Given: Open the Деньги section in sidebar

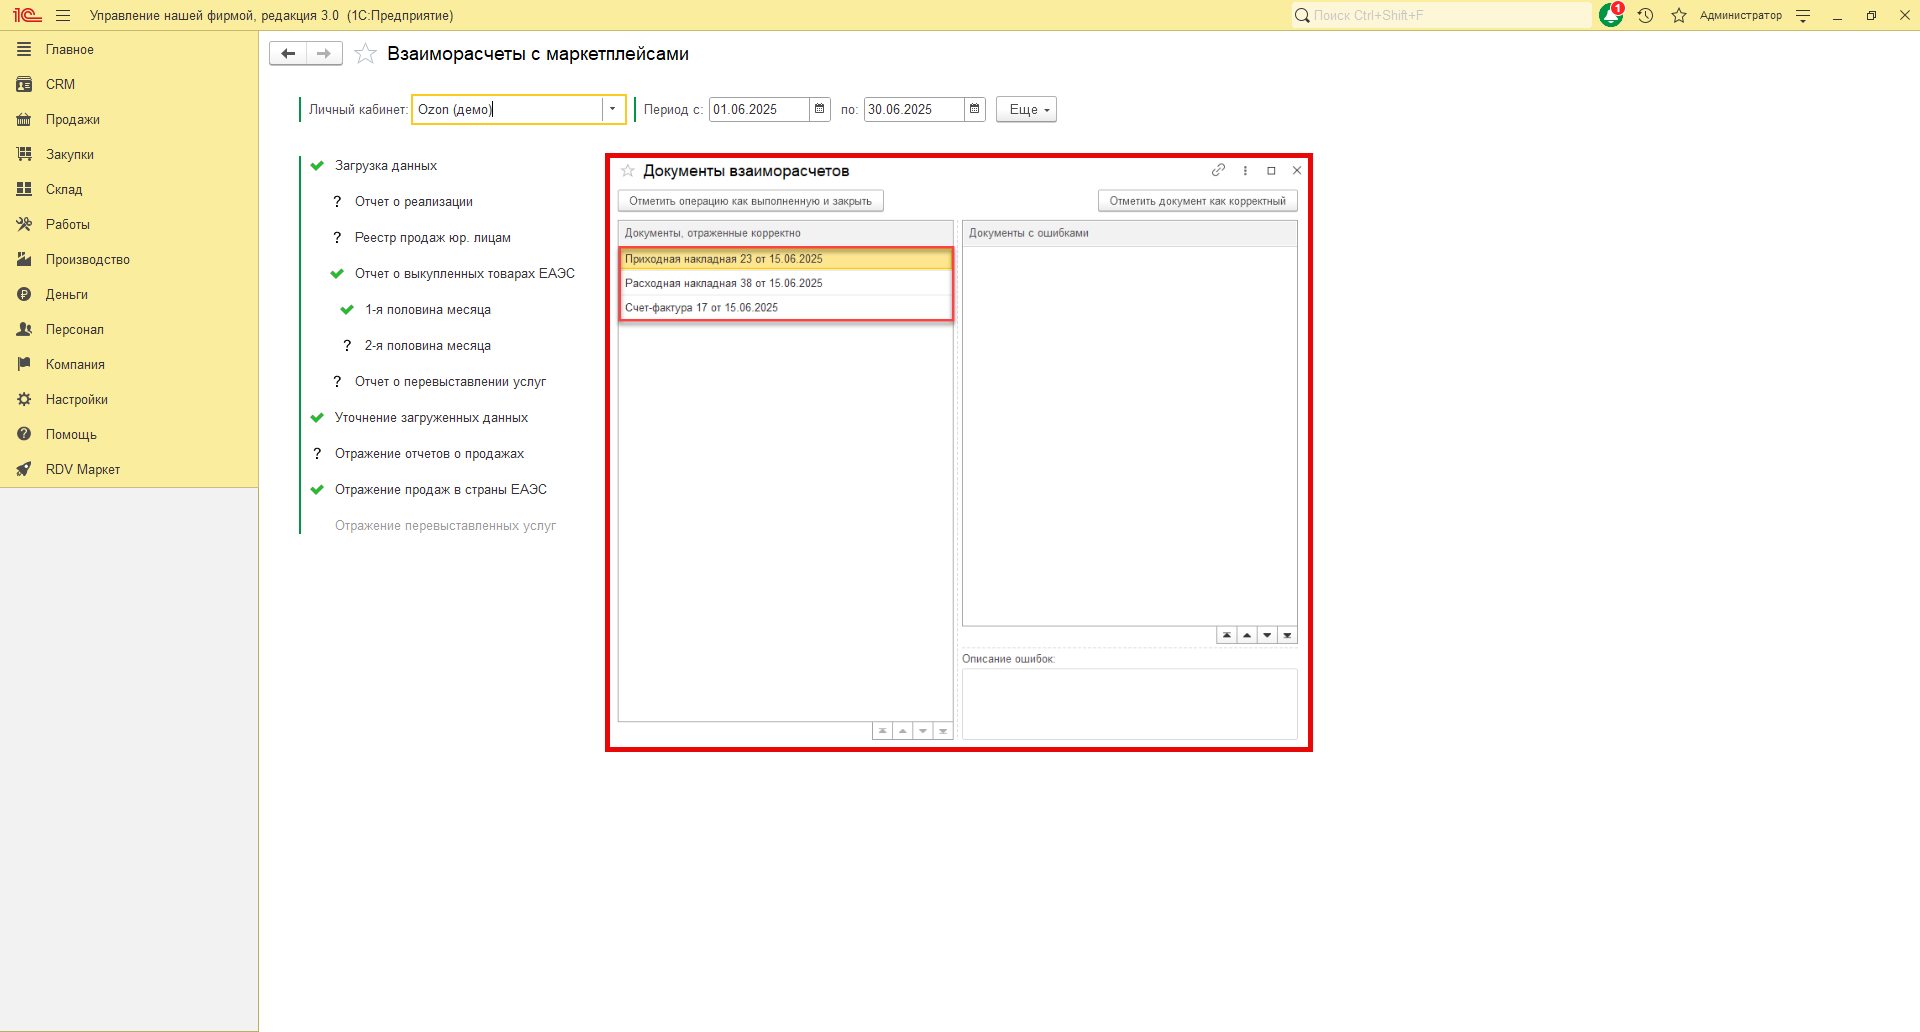Looking at the screenshot, I should [66, 294].
